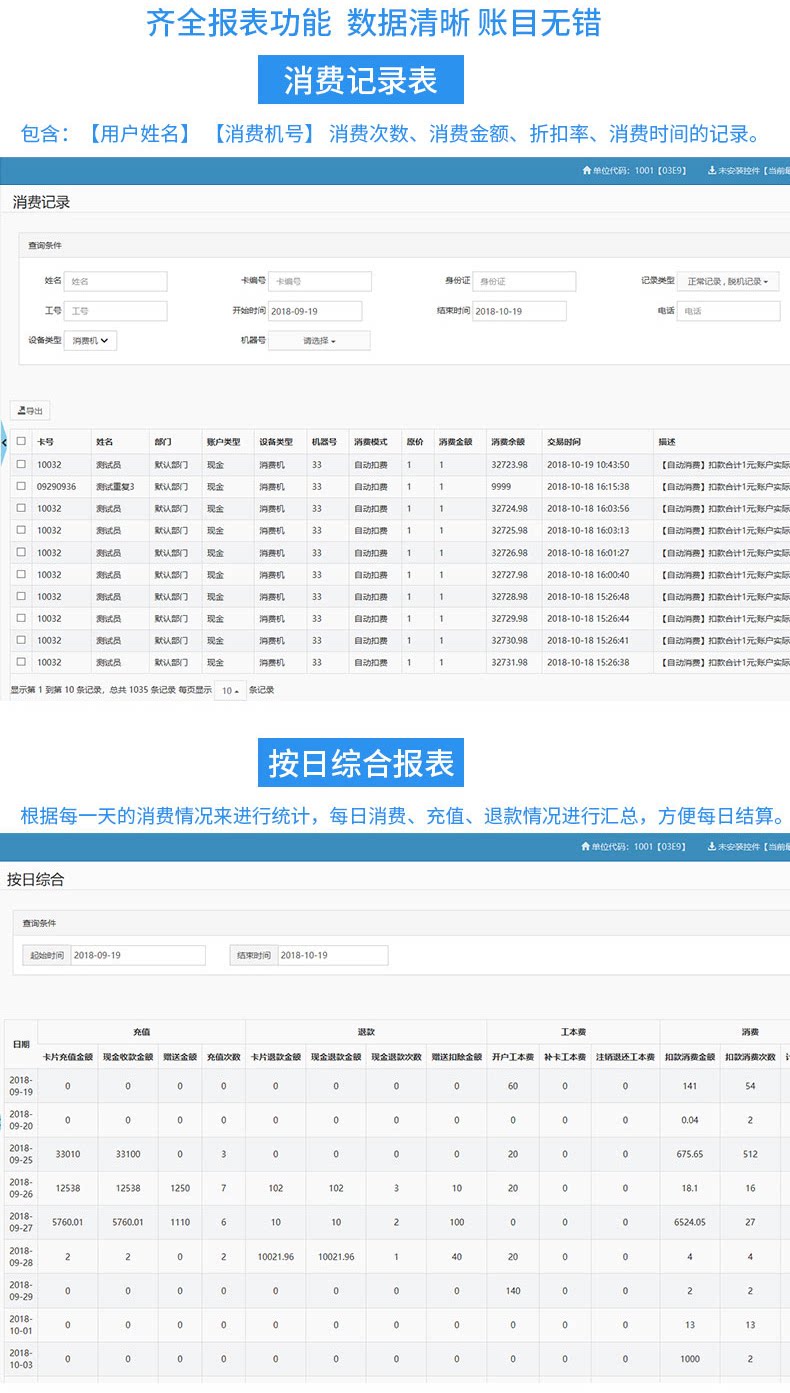
Task: Click the 2018-10-03 date row label
Action: point(20,1358)
